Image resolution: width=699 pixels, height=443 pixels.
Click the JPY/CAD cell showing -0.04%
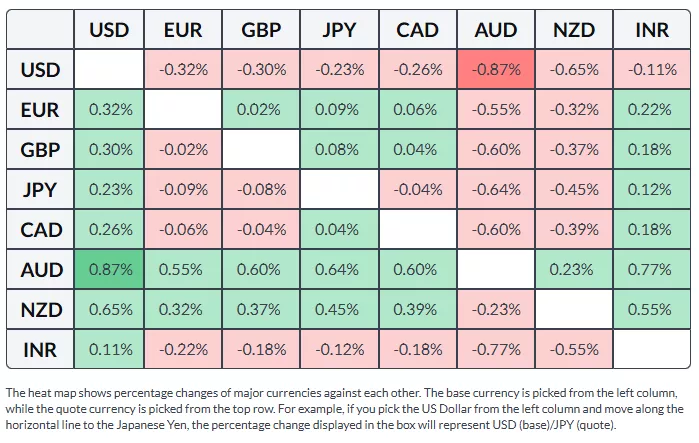click(418, 190)
